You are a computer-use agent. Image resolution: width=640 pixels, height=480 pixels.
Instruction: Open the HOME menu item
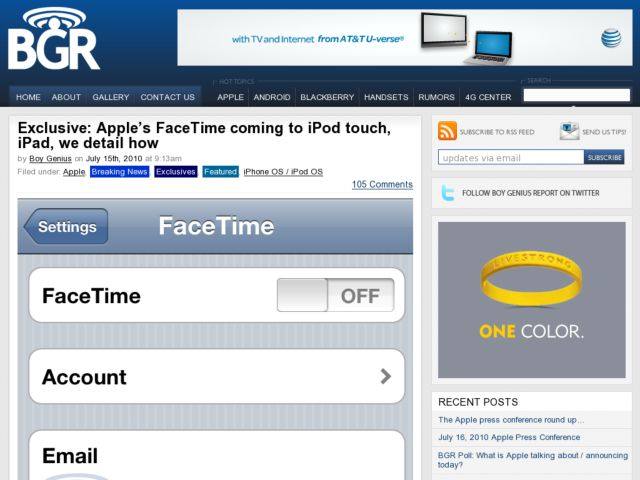click(28, 97)
